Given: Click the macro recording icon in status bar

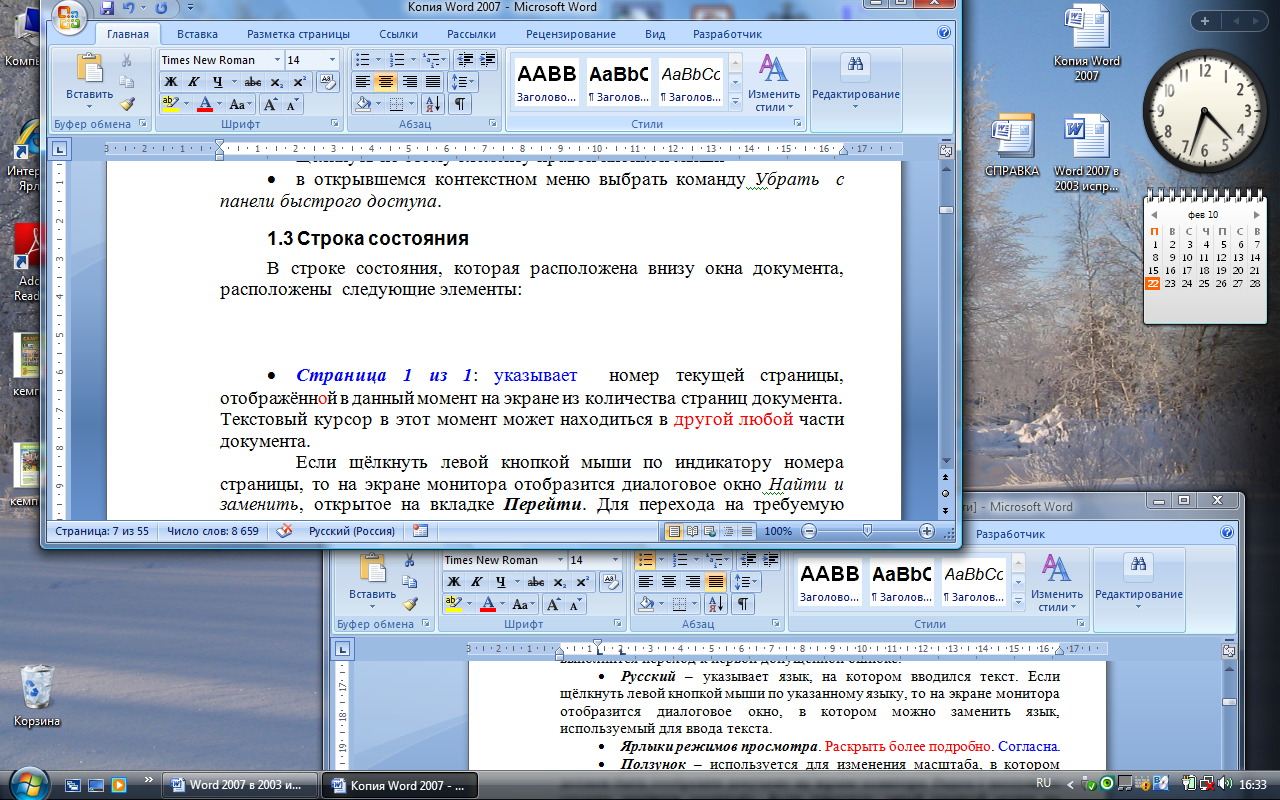Looking at the screenshot, I should pos(420,532).
